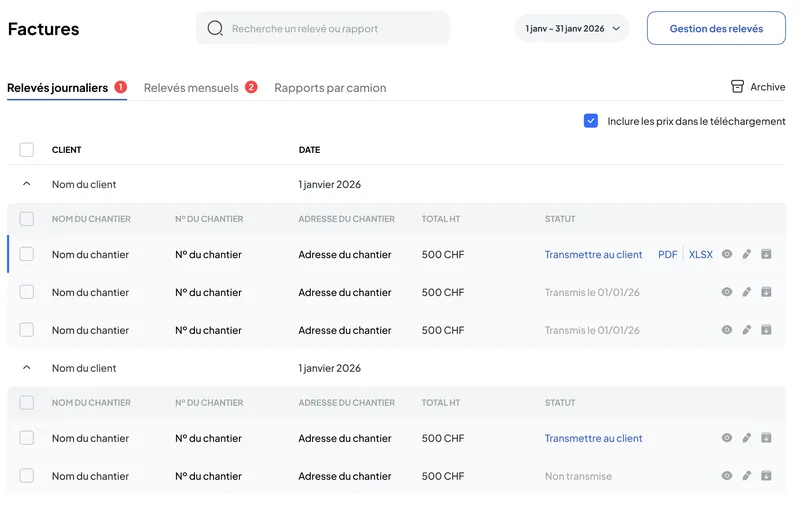Click '500 CHF' in the 'Non transmise' row
This screenshot has height=505, width=800.
pos(443,476)
